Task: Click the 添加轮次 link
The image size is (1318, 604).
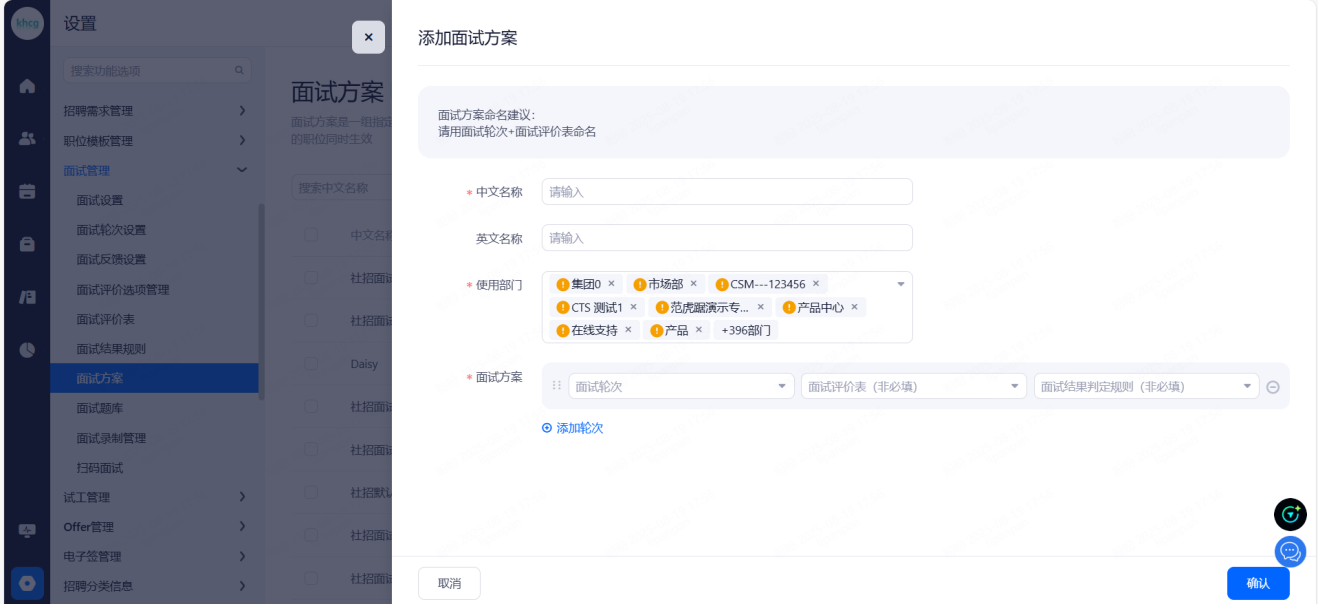Action: 573,428
